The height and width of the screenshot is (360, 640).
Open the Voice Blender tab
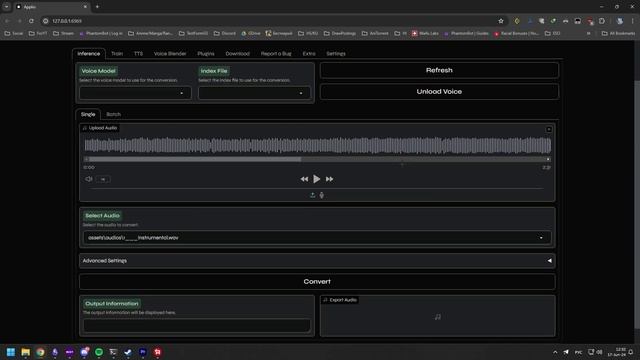pyautogui.click(x=170, y=53)
